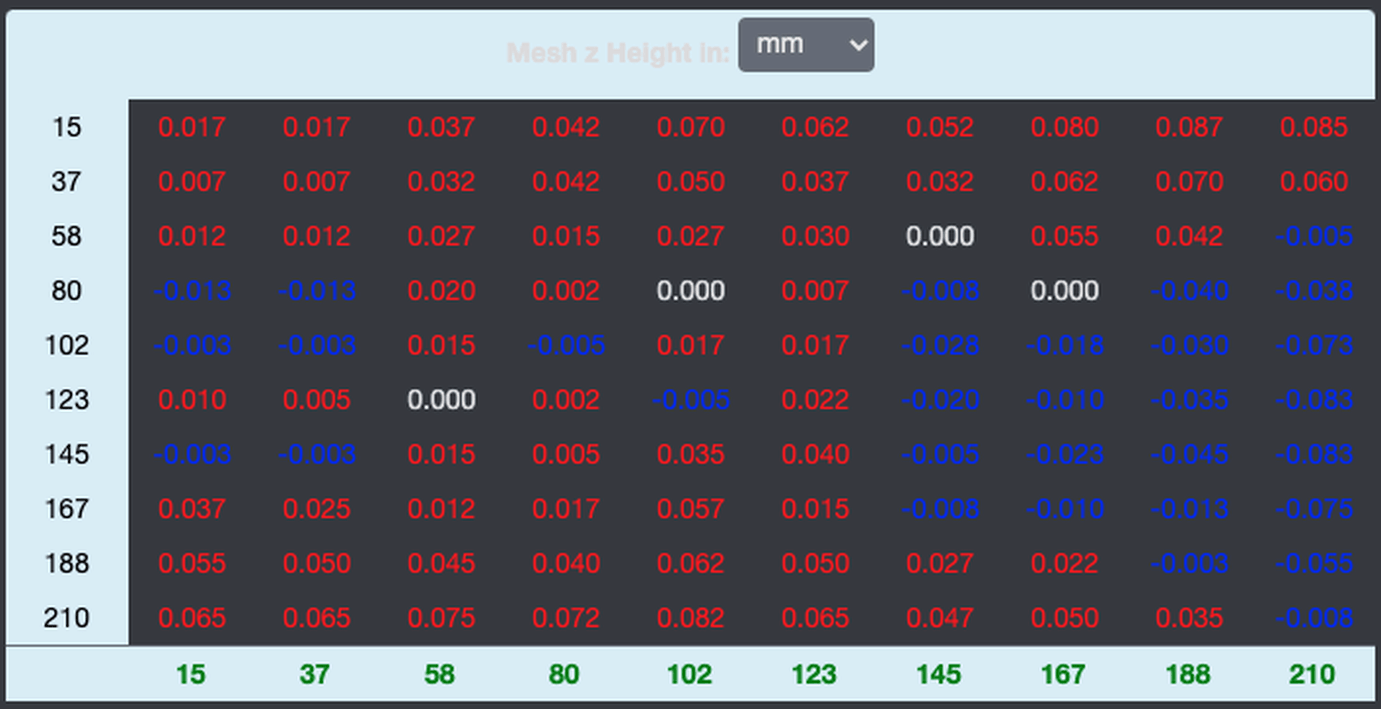Image resolution: width=1381 pixels, height=709 pixels.
Task: Click 0.022 in row 123, column 123
Action: pyautogui.click(x=816, y=400)
